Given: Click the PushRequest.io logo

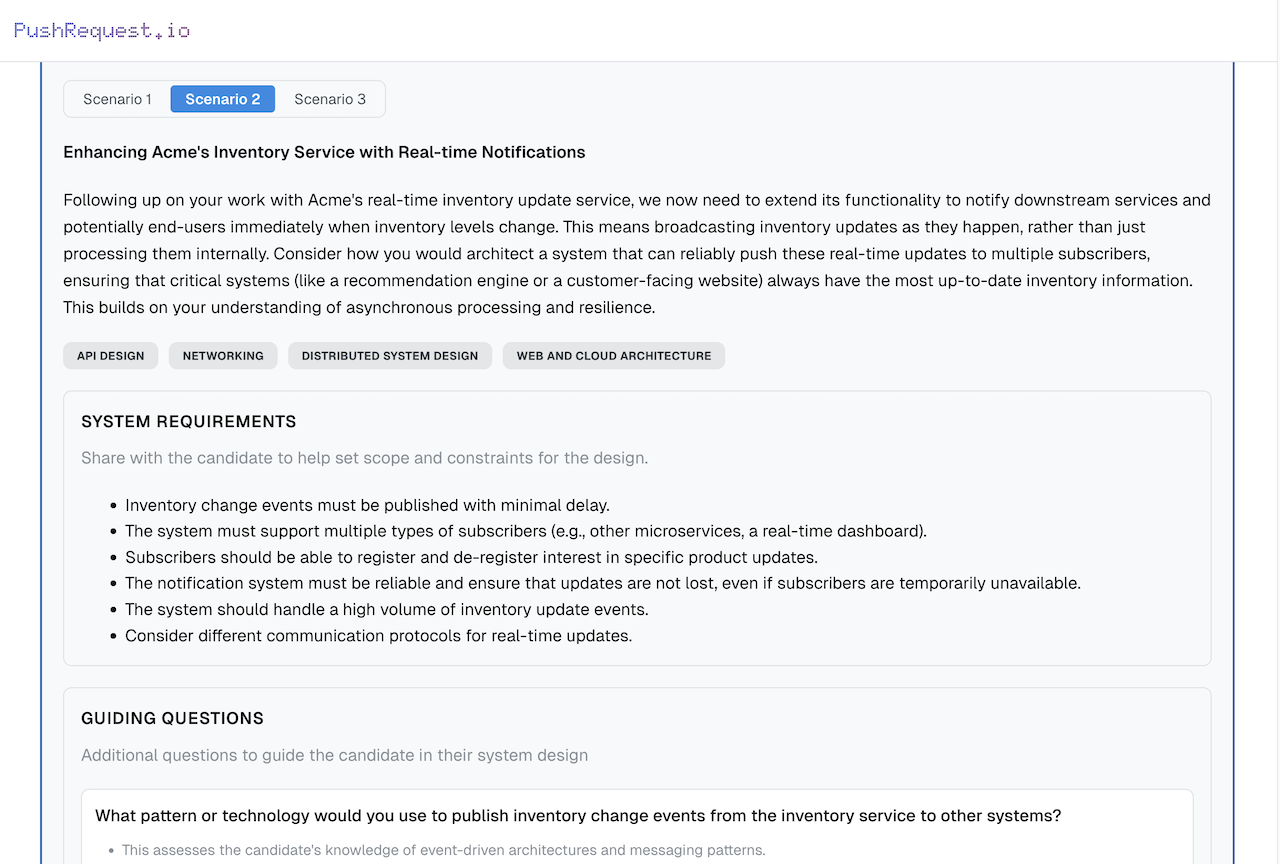Looking at the screenshot, I should (102, 30).
